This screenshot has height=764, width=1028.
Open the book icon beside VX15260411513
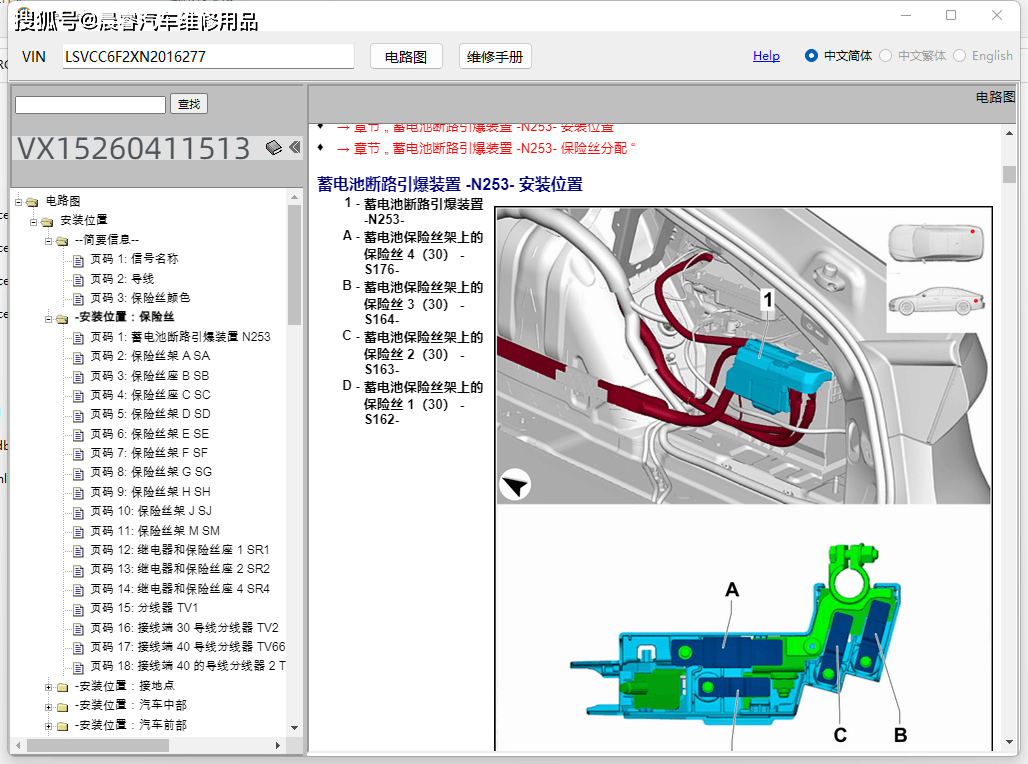[271, 146]
